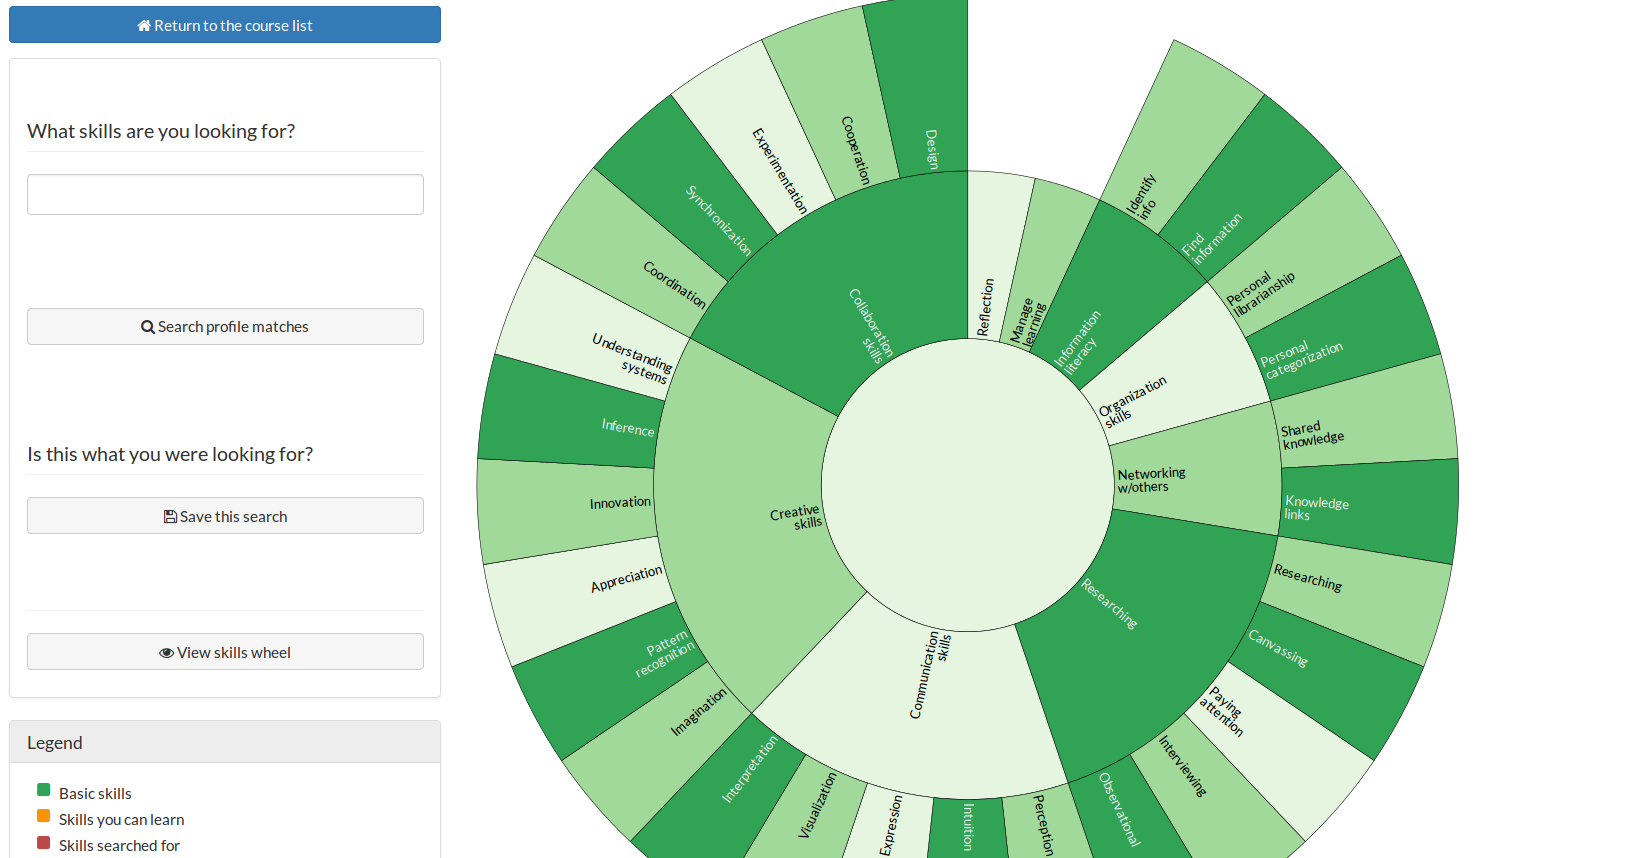Click the Save this search button

point(225,516)
